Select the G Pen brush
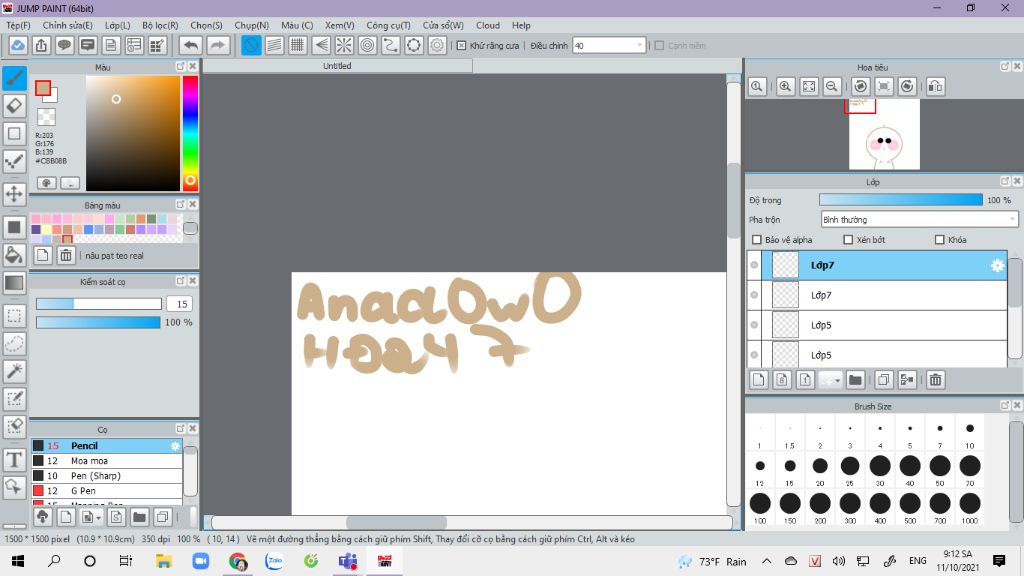The image size is (1024, 576). 107,490
